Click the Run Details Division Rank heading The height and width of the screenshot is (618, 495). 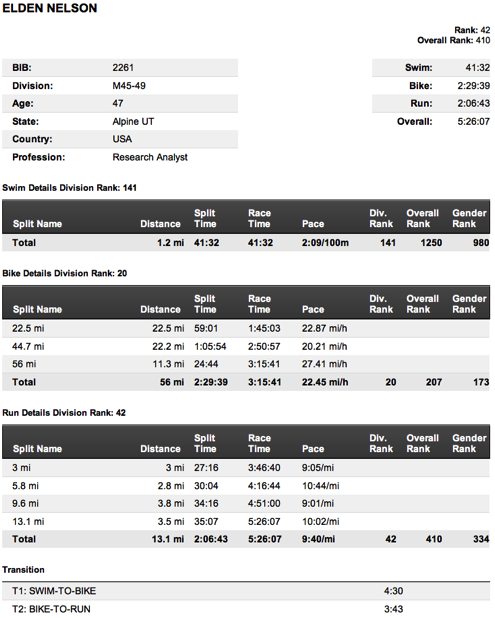click(x=64, y=413)
